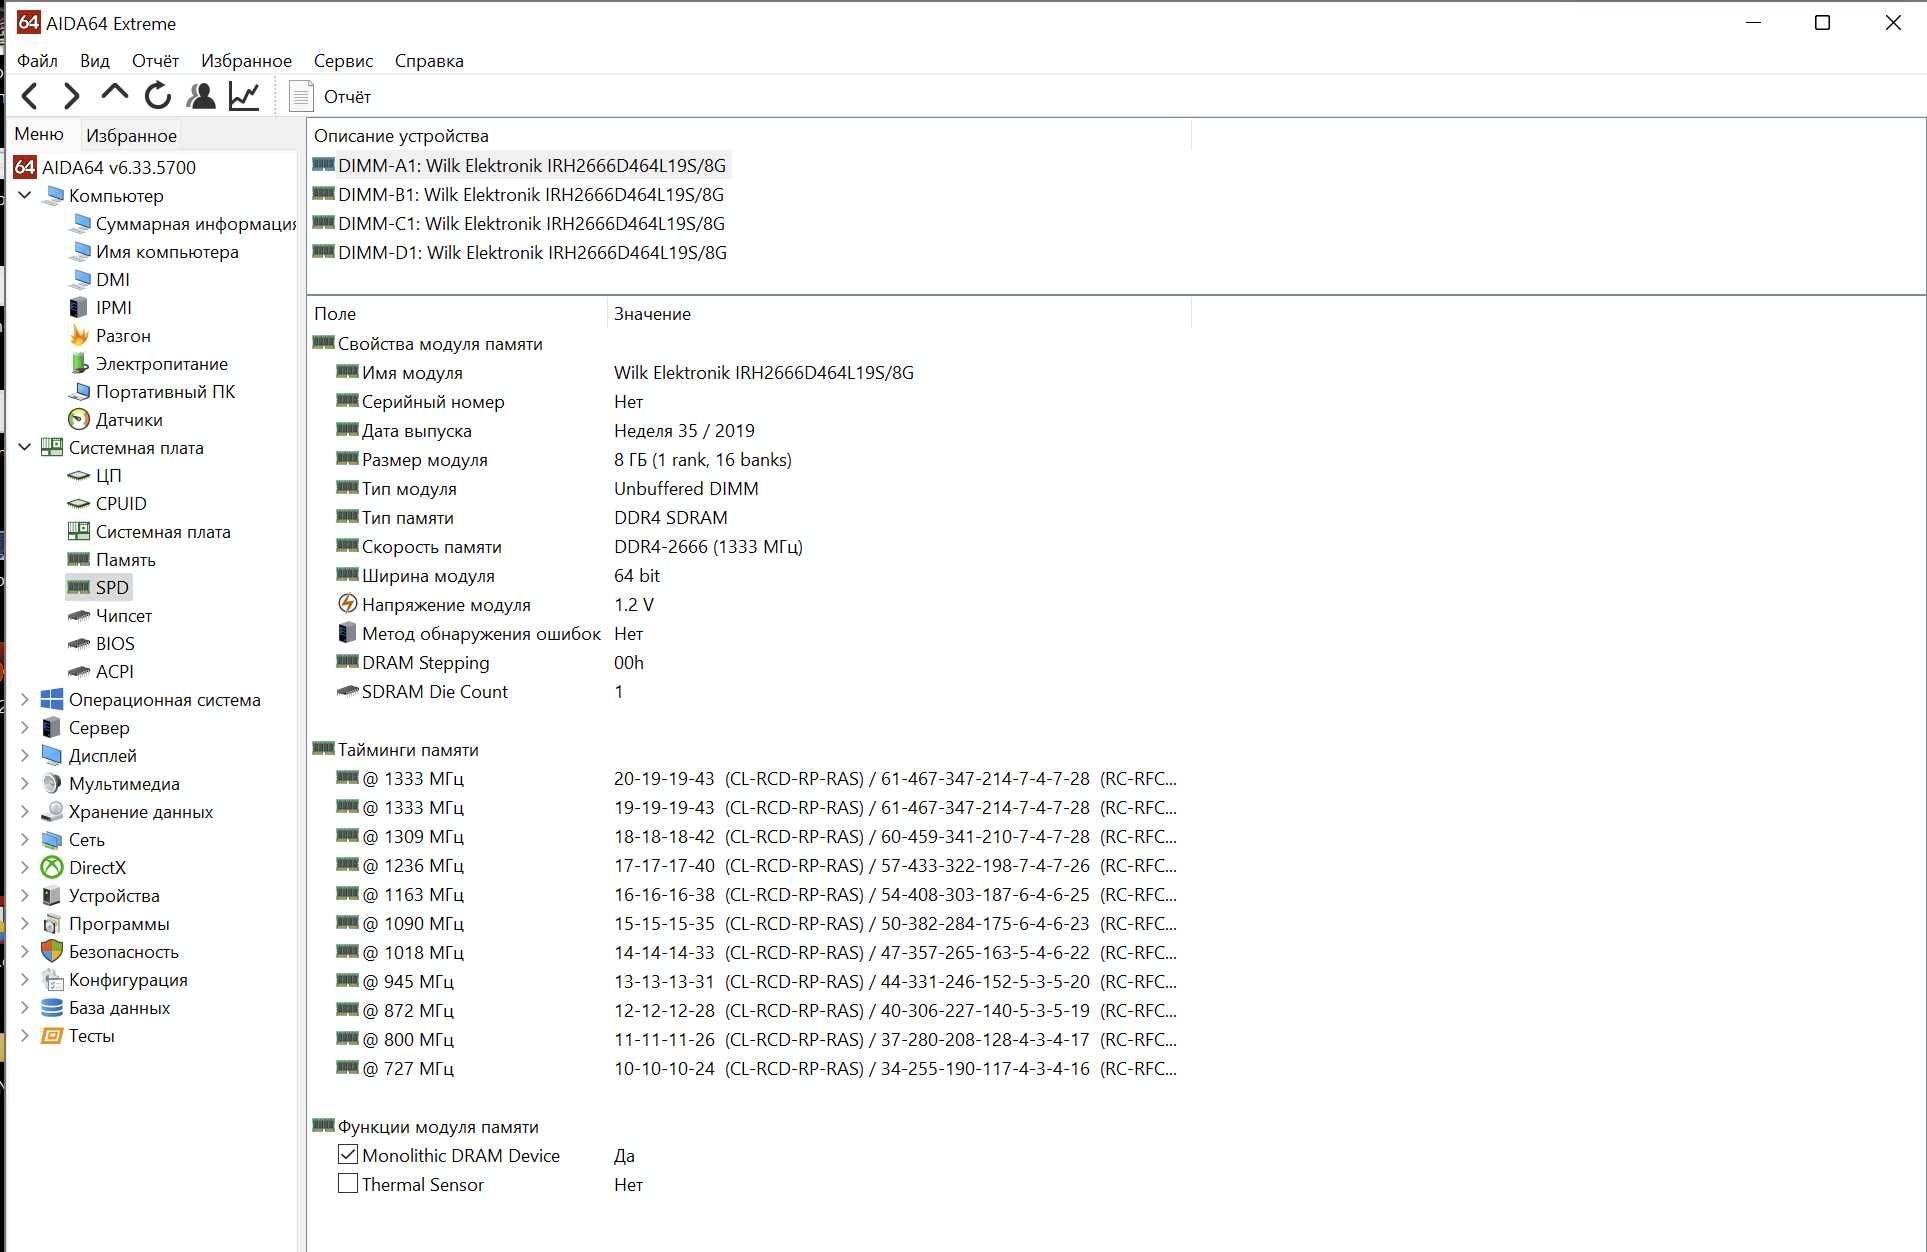Open the IPMI item icon in the tree
Image resolution: width=1927 pixels, height=1252 pixels.
pyautogui.click(x=79, y=307)
